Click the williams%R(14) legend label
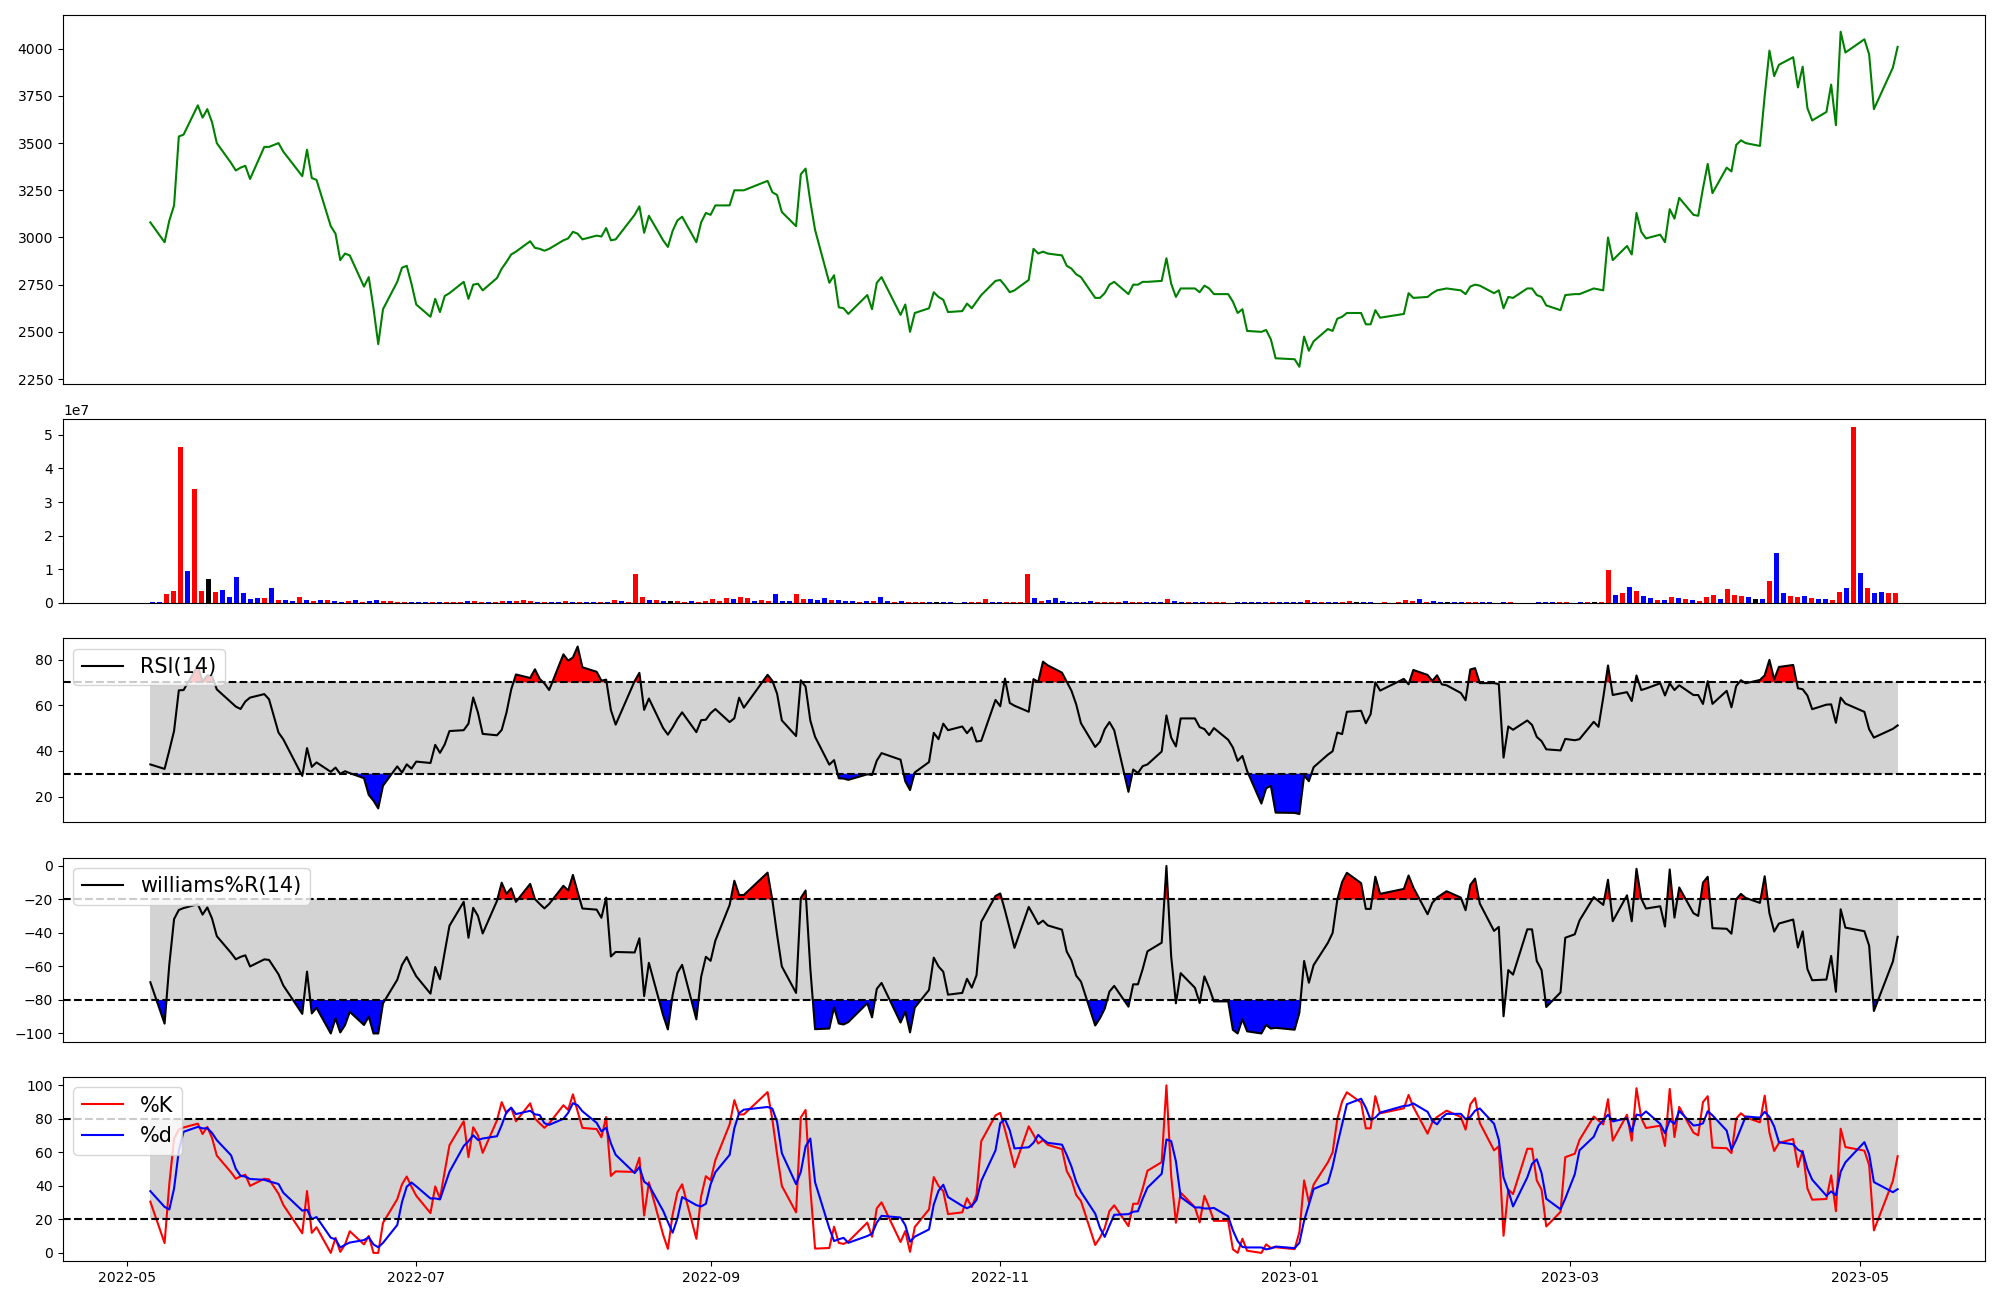2000x1300 pixels. click(220, 885)
